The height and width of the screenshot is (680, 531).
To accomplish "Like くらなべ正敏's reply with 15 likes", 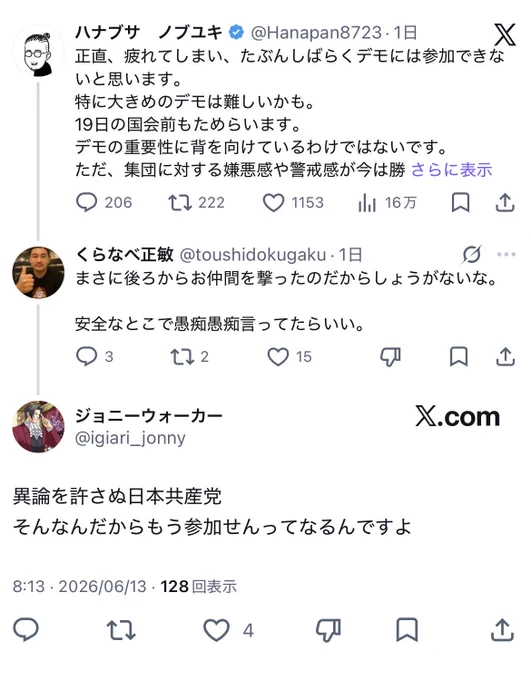I will click(x=278, y=356).
